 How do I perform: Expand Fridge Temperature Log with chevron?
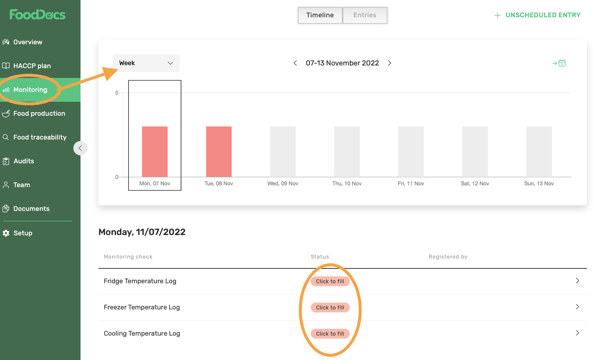(577, 281)
